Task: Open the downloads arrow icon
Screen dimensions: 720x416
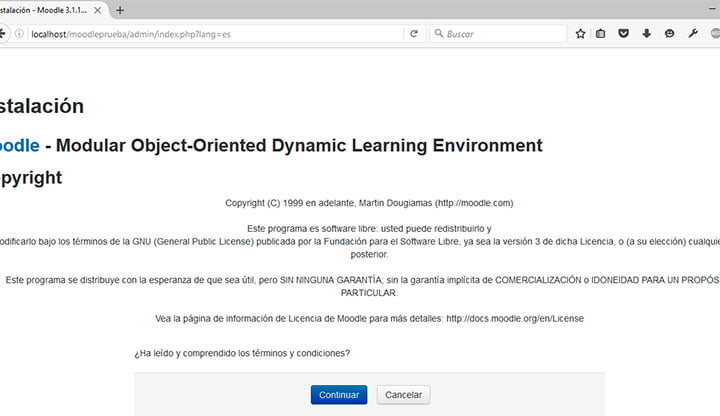Action: tap(646, 34)
